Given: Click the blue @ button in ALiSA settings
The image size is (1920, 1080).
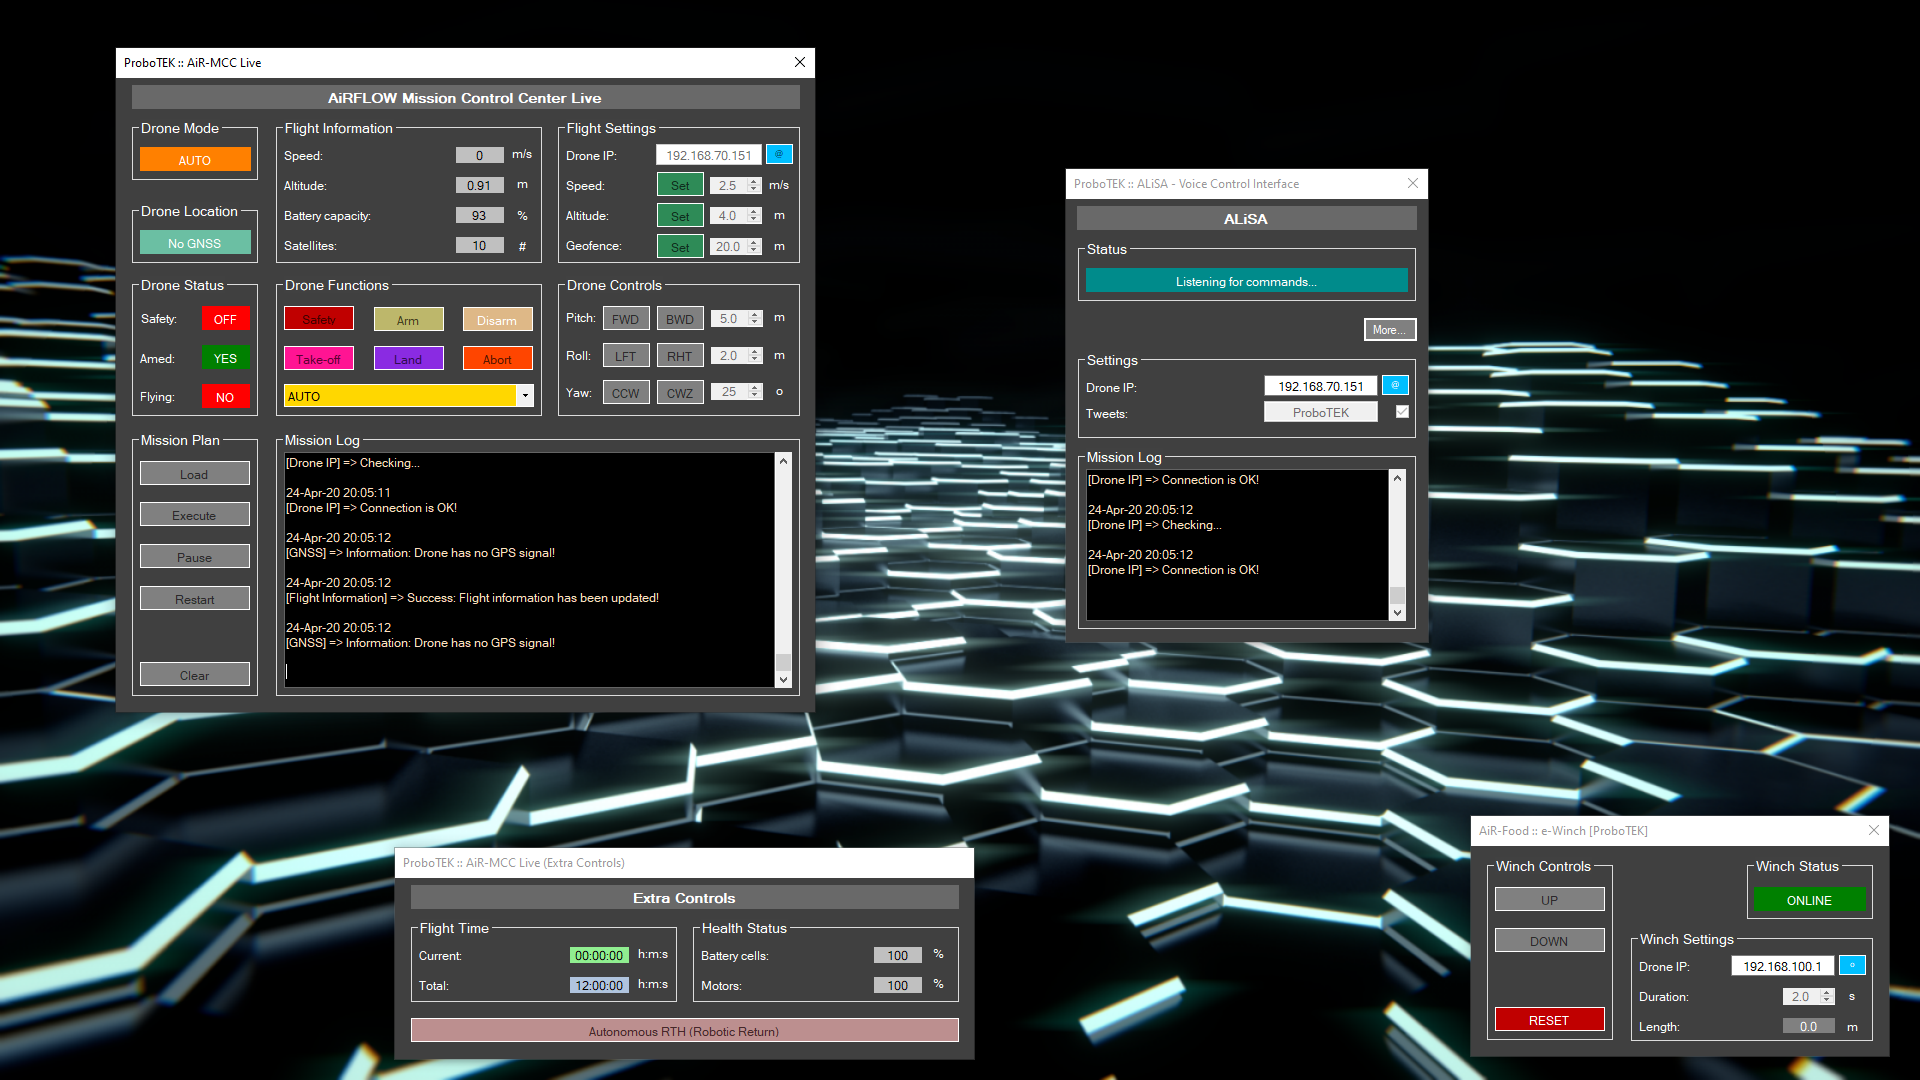Looking at the screenshot, I should 1395,385.
